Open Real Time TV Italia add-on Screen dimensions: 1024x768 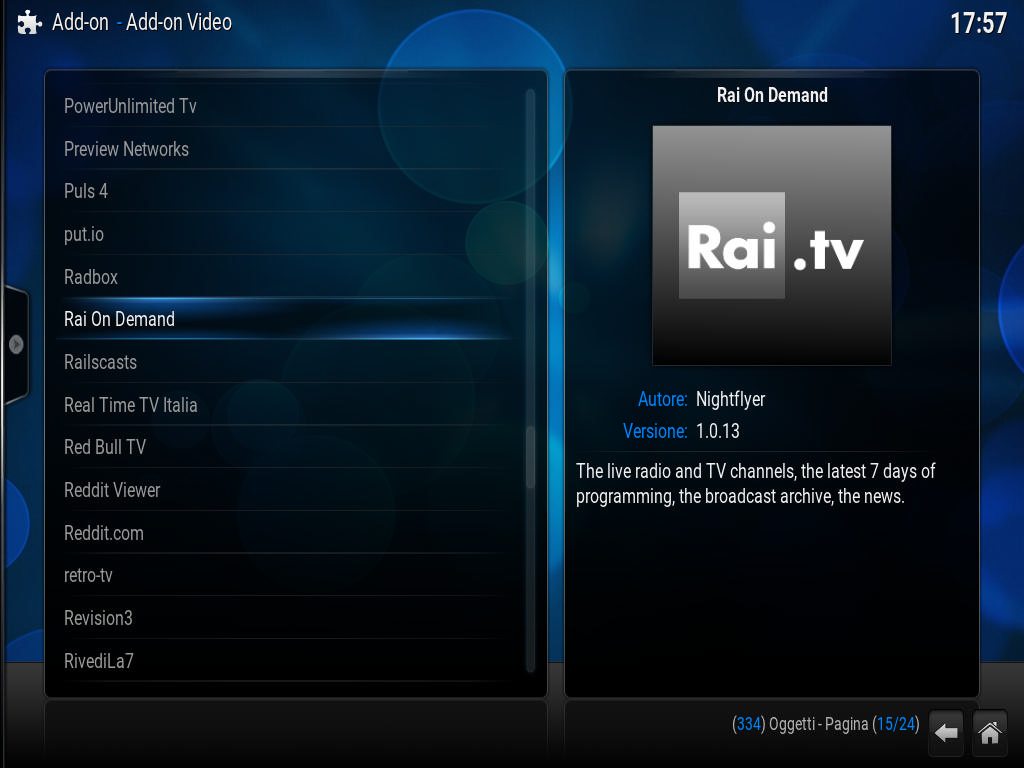(x=130, y=405)
